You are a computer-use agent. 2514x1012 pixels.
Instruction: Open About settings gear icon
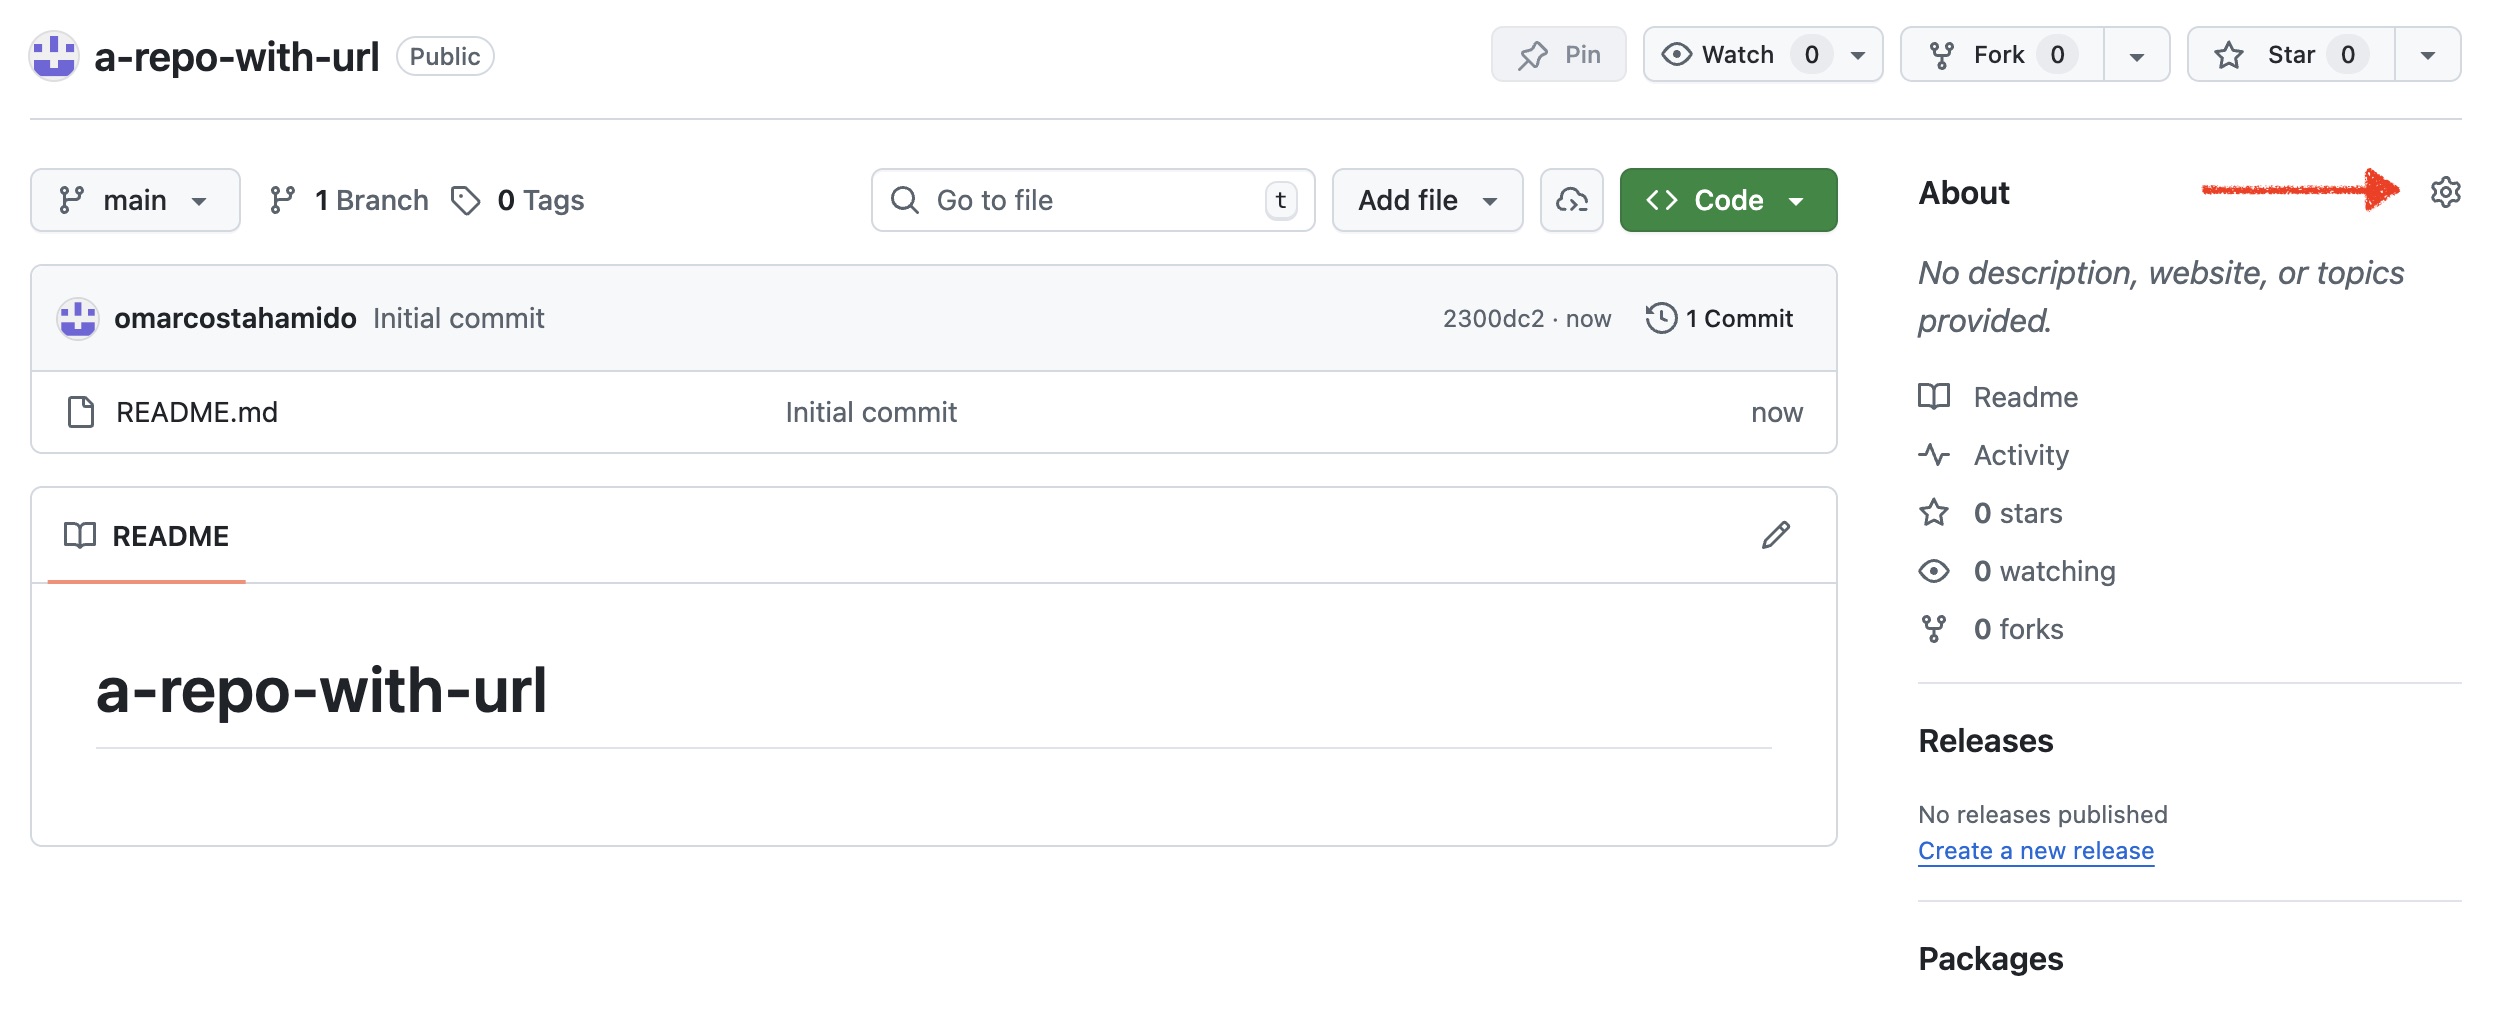click(2444, 192)
